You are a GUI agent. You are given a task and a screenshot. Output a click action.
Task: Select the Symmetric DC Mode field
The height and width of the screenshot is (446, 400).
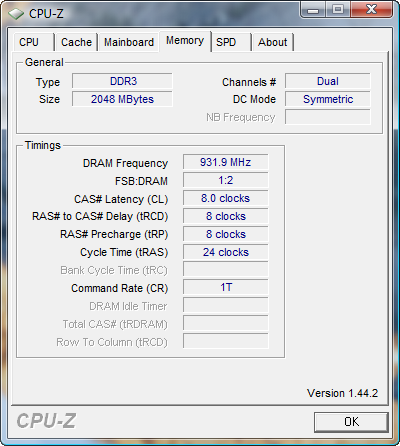click(328, 99)
